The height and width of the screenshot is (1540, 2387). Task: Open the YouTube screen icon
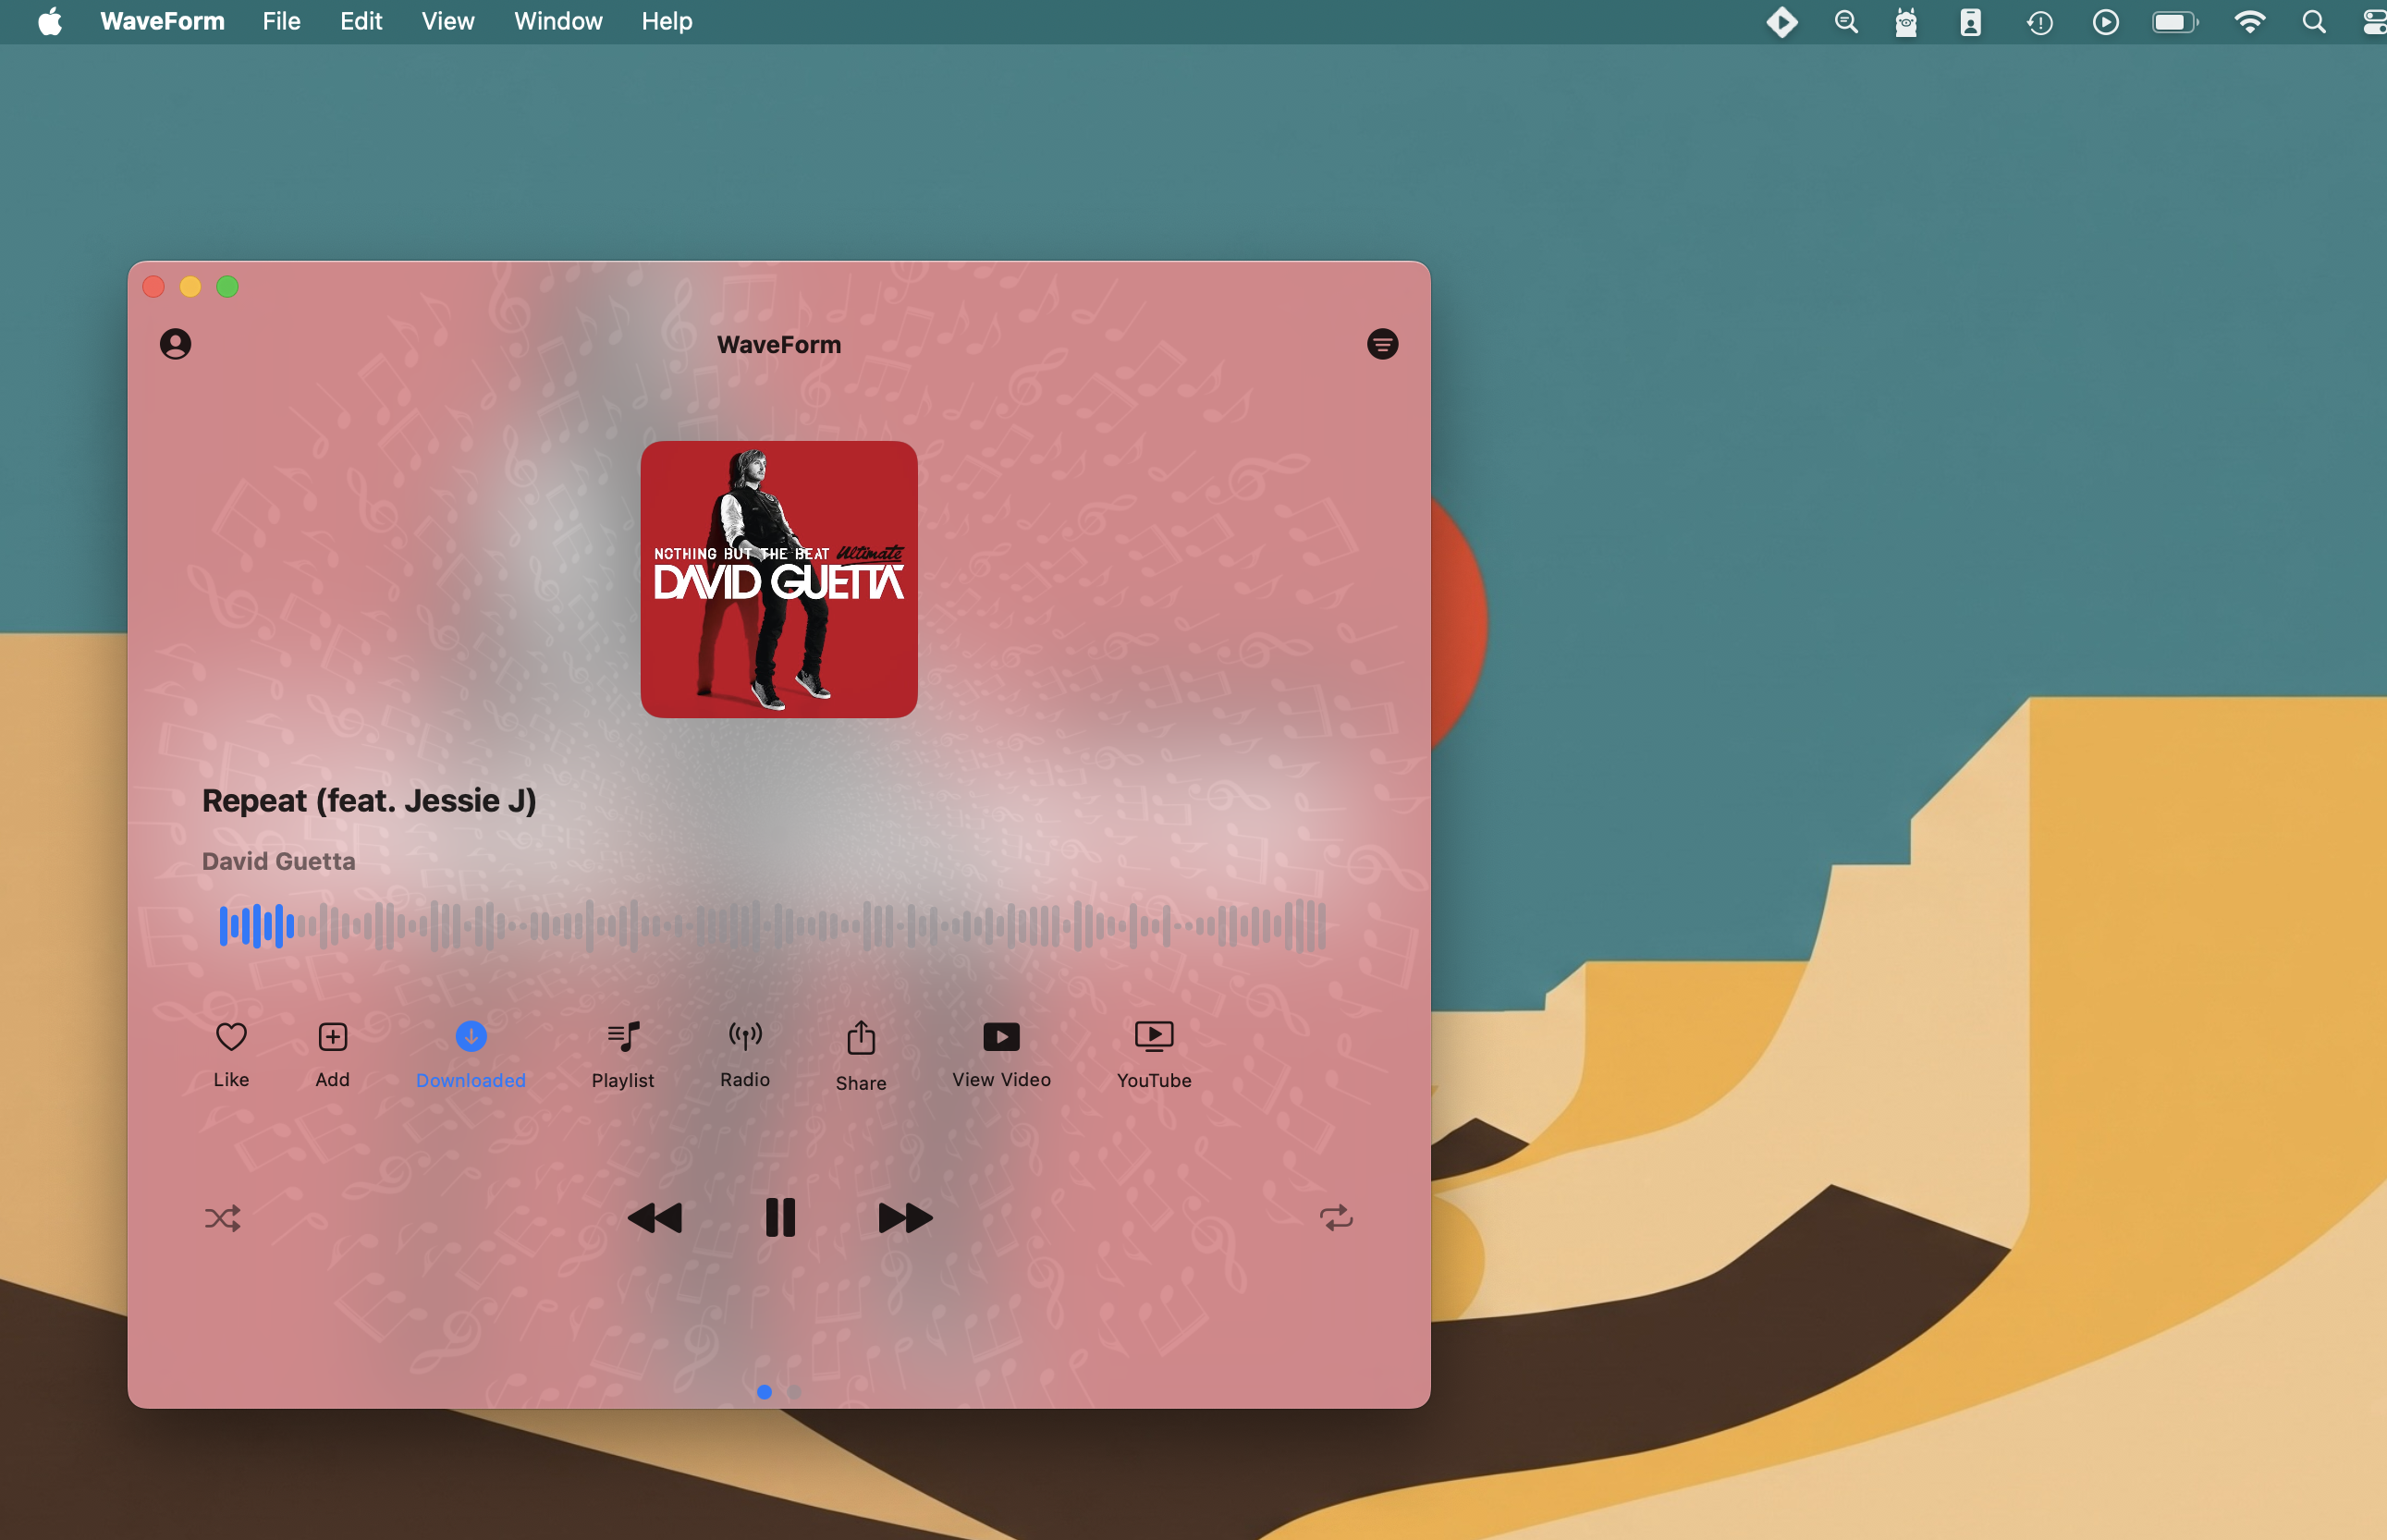pos(1154,1036)
